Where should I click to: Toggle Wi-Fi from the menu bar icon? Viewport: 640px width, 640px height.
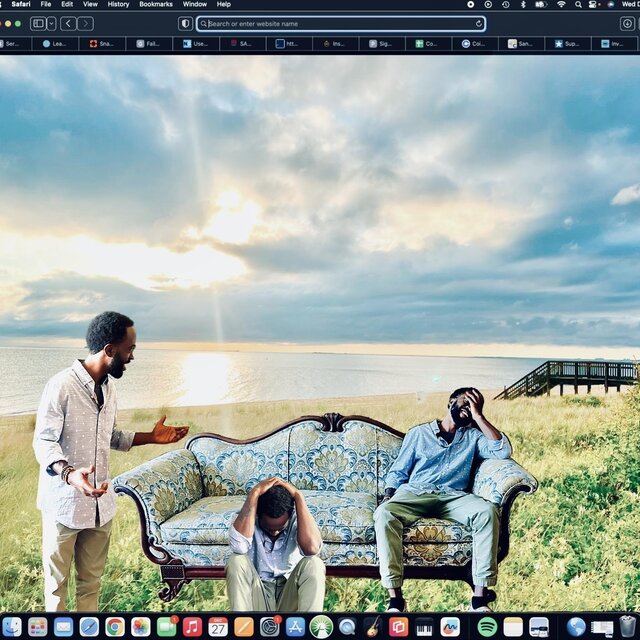[560, 4]
